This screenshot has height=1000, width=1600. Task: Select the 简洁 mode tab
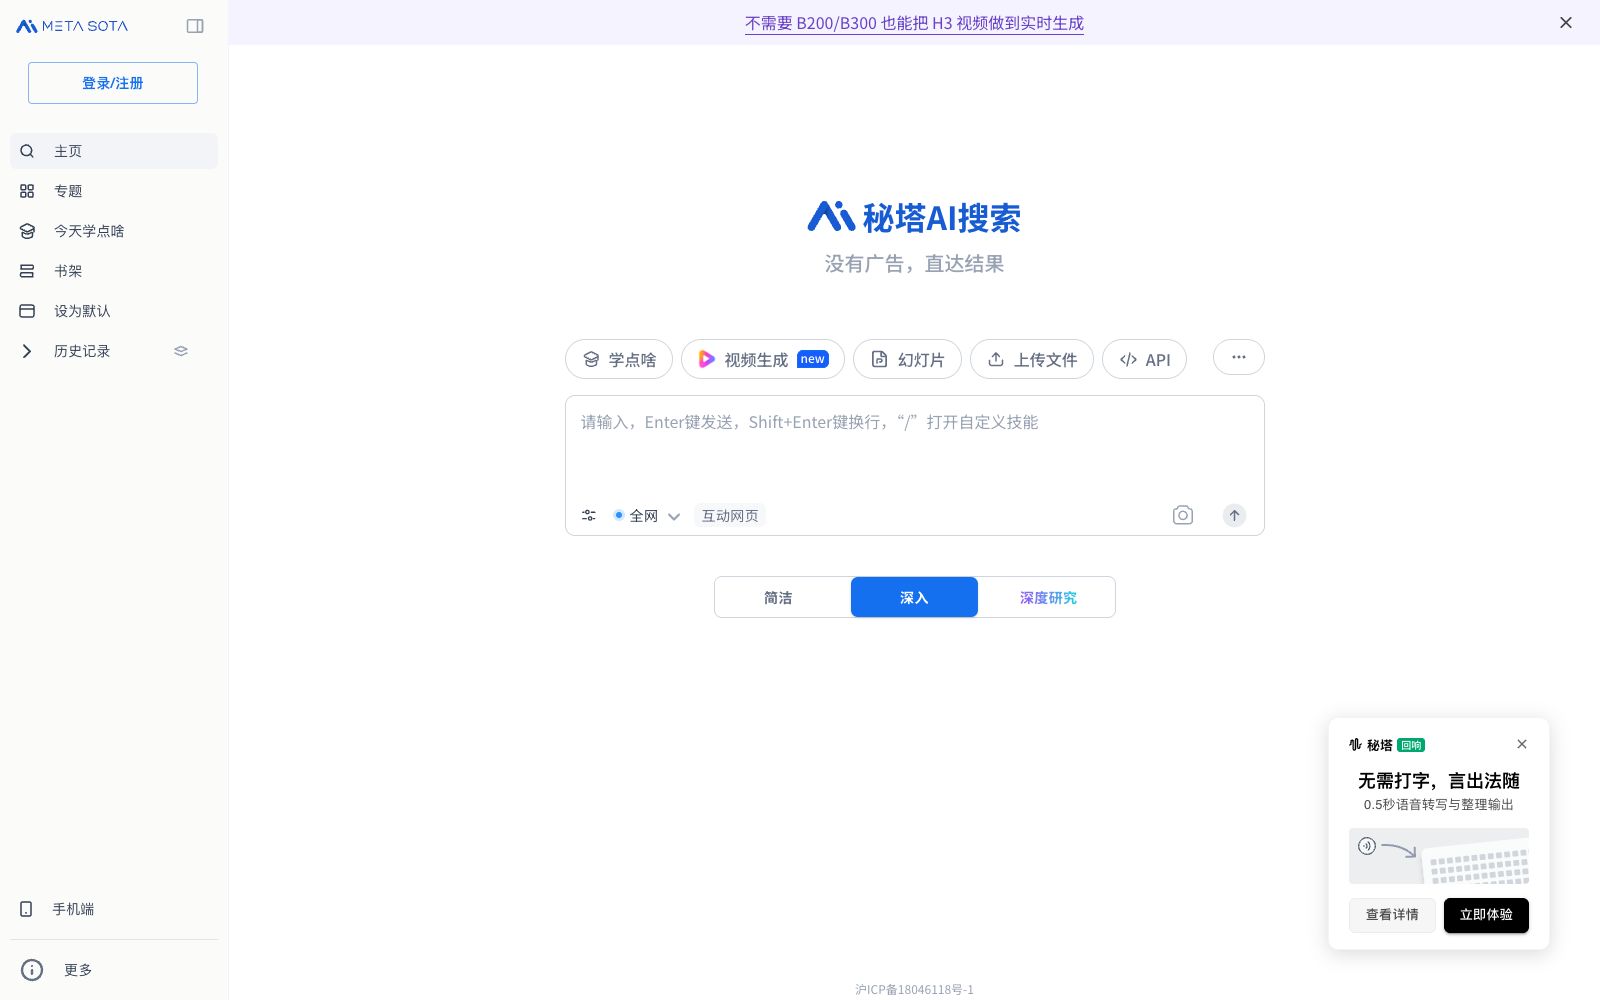[x=778, y=597]
